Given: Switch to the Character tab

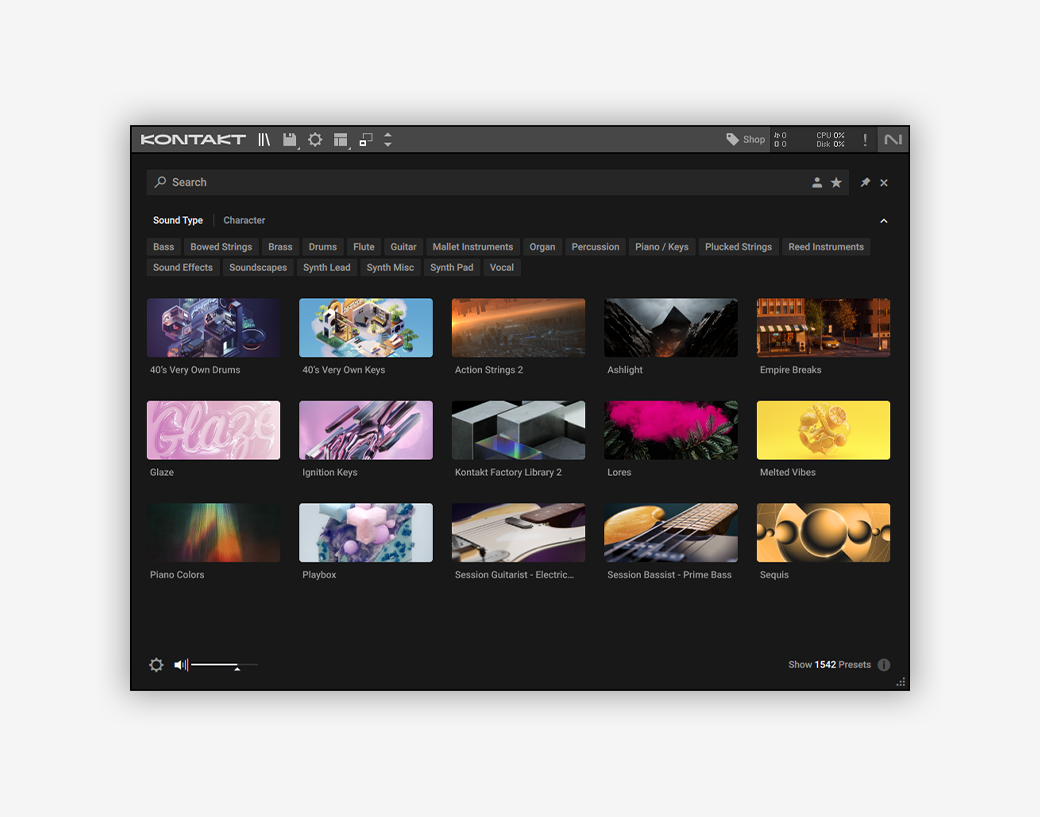Looking at the screenshot, I should click(x=244, y=220).
